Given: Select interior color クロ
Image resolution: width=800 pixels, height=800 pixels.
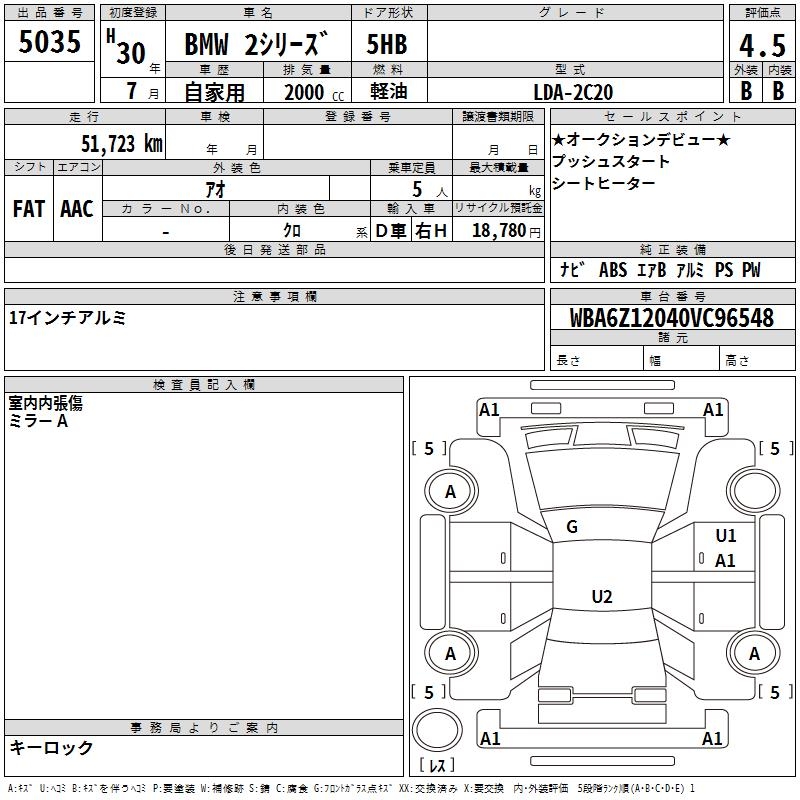Looking at the screenshot, I should coord(292,231).
